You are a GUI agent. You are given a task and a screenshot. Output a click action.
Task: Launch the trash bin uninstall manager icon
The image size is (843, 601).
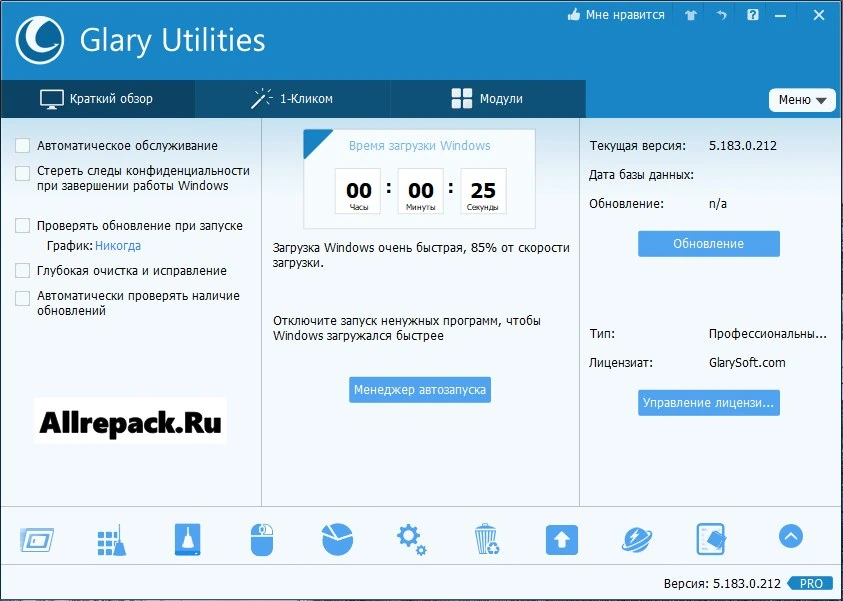[487, 539]
